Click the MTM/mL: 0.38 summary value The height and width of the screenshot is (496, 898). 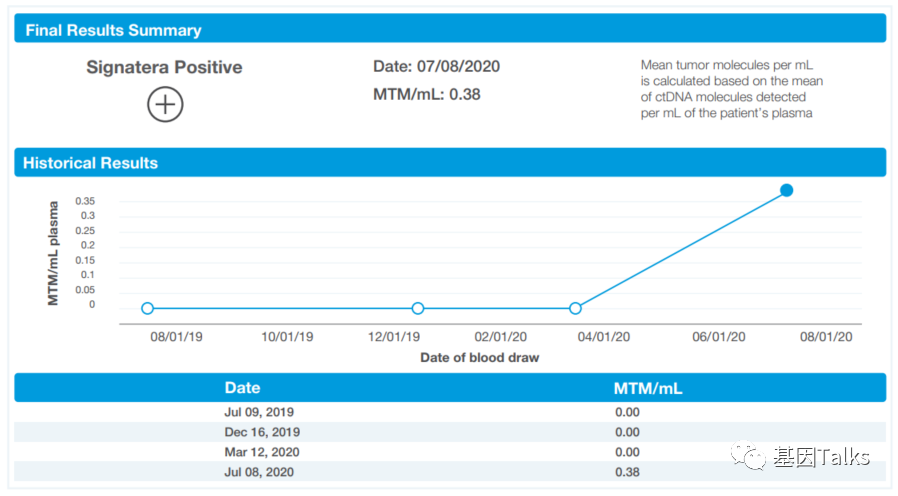pyautogui.click(x=427, y=95)
